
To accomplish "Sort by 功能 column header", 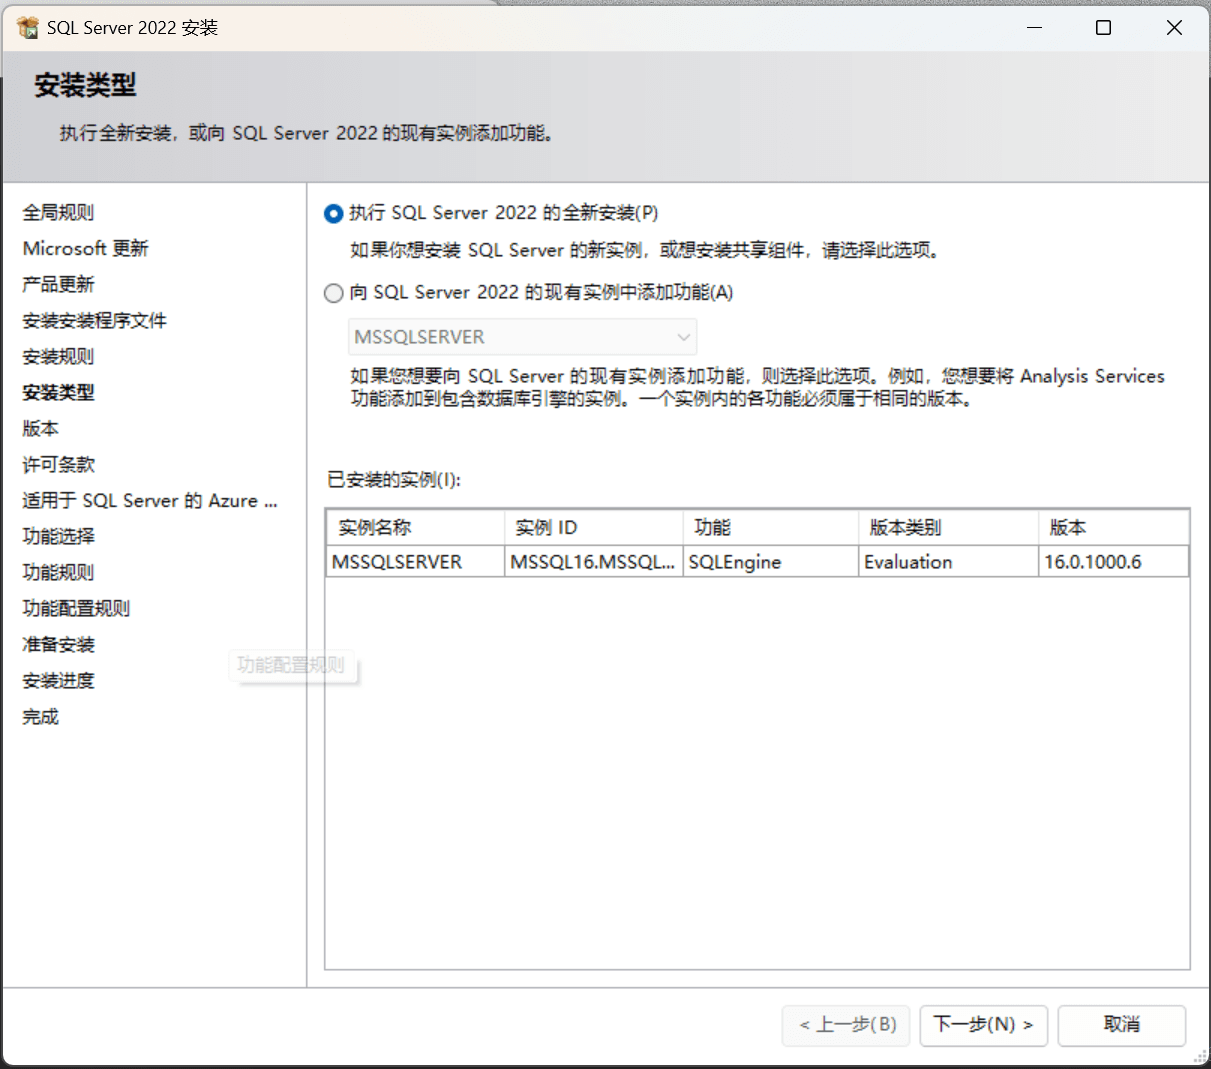I will (771, 527).
